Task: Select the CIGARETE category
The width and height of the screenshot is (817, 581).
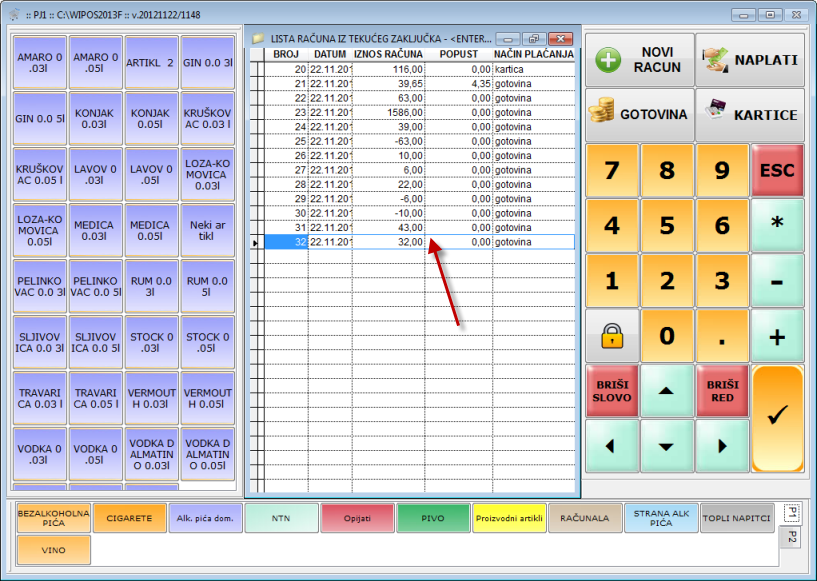Action: tap(129, 518)
